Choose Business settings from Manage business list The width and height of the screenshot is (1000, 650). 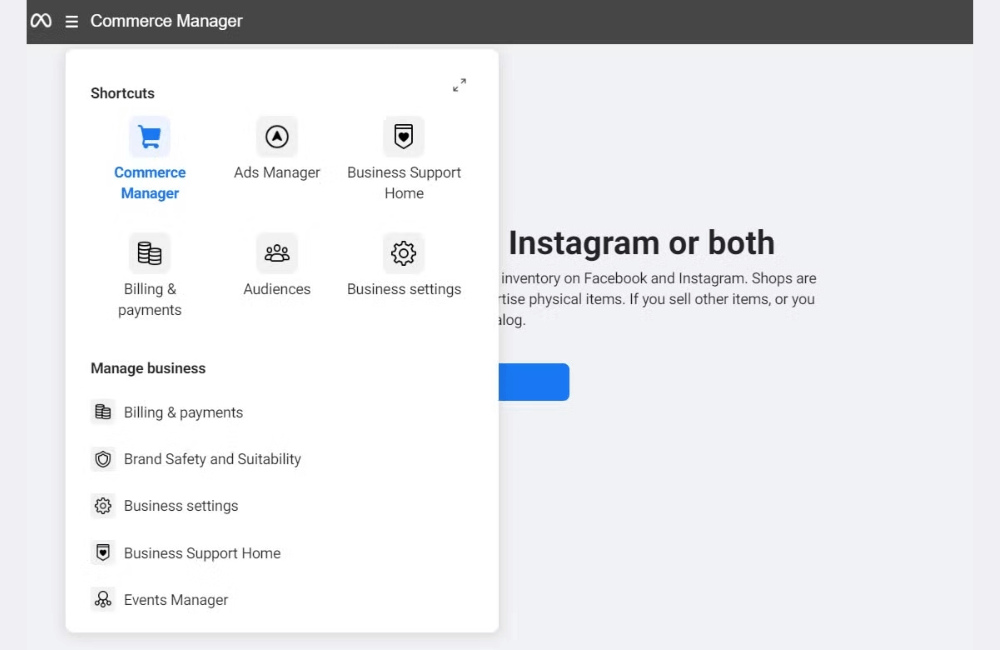[x=181, y=506]
